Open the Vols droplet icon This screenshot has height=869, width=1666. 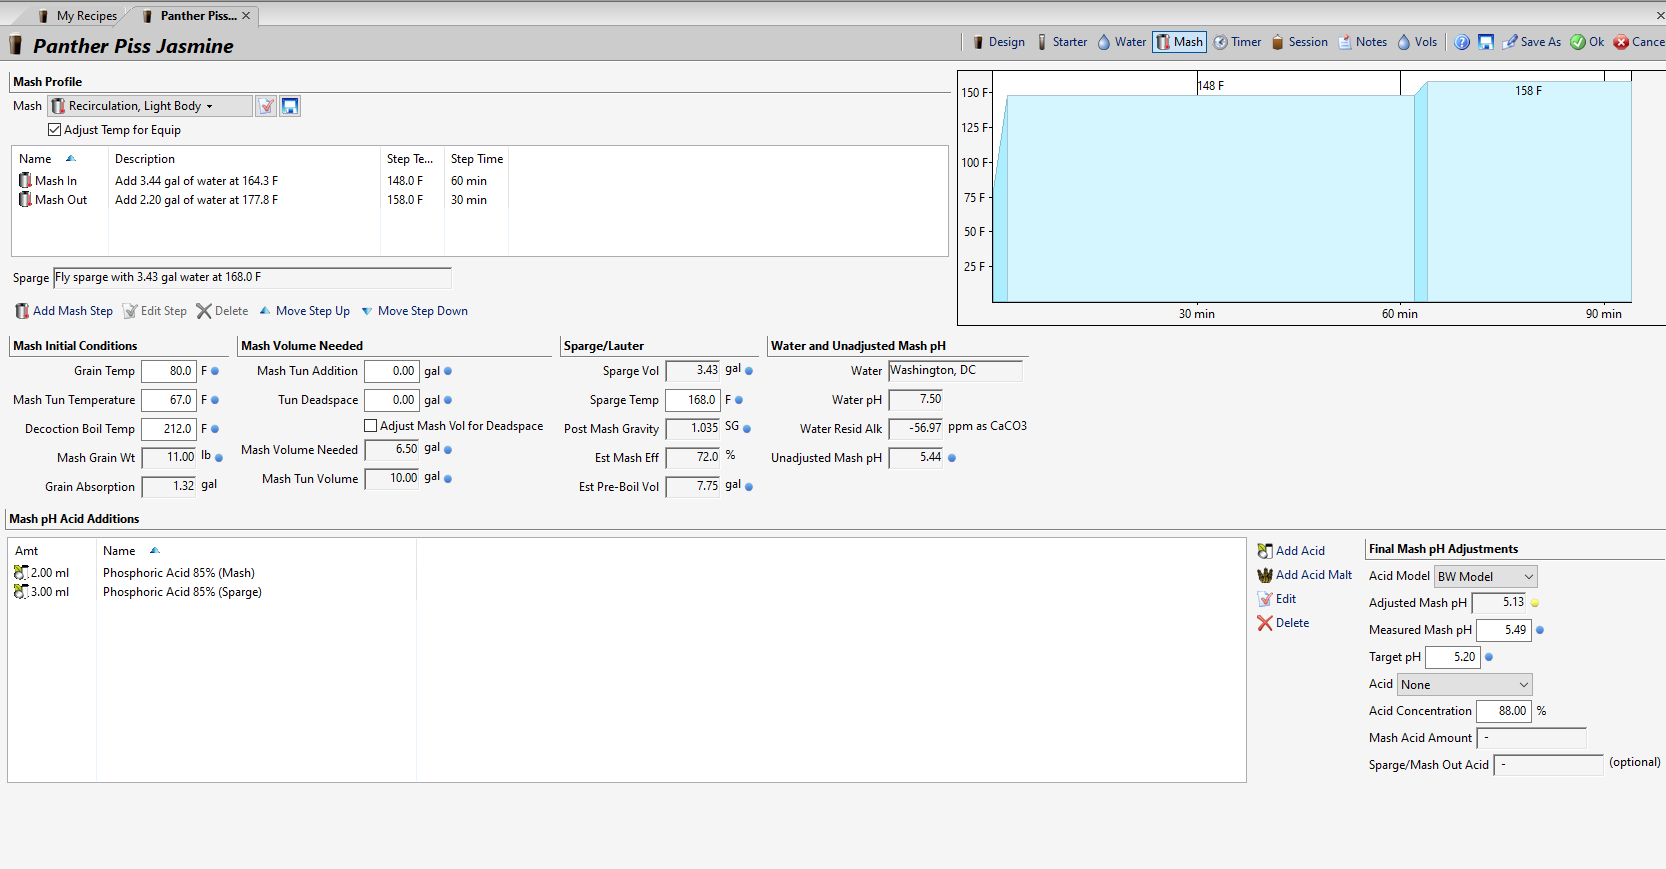coord(1404,42)
